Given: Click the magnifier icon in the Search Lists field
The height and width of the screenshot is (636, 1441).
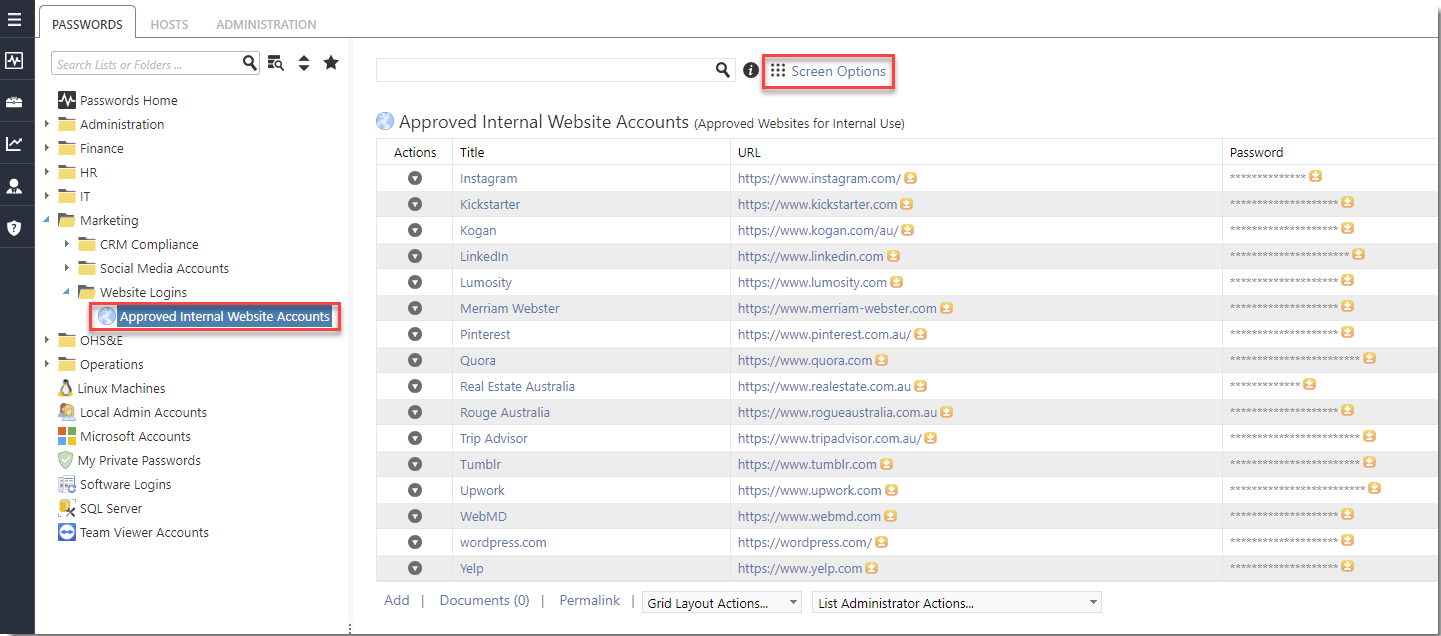Looking at the screenshot, I should 249,62.
